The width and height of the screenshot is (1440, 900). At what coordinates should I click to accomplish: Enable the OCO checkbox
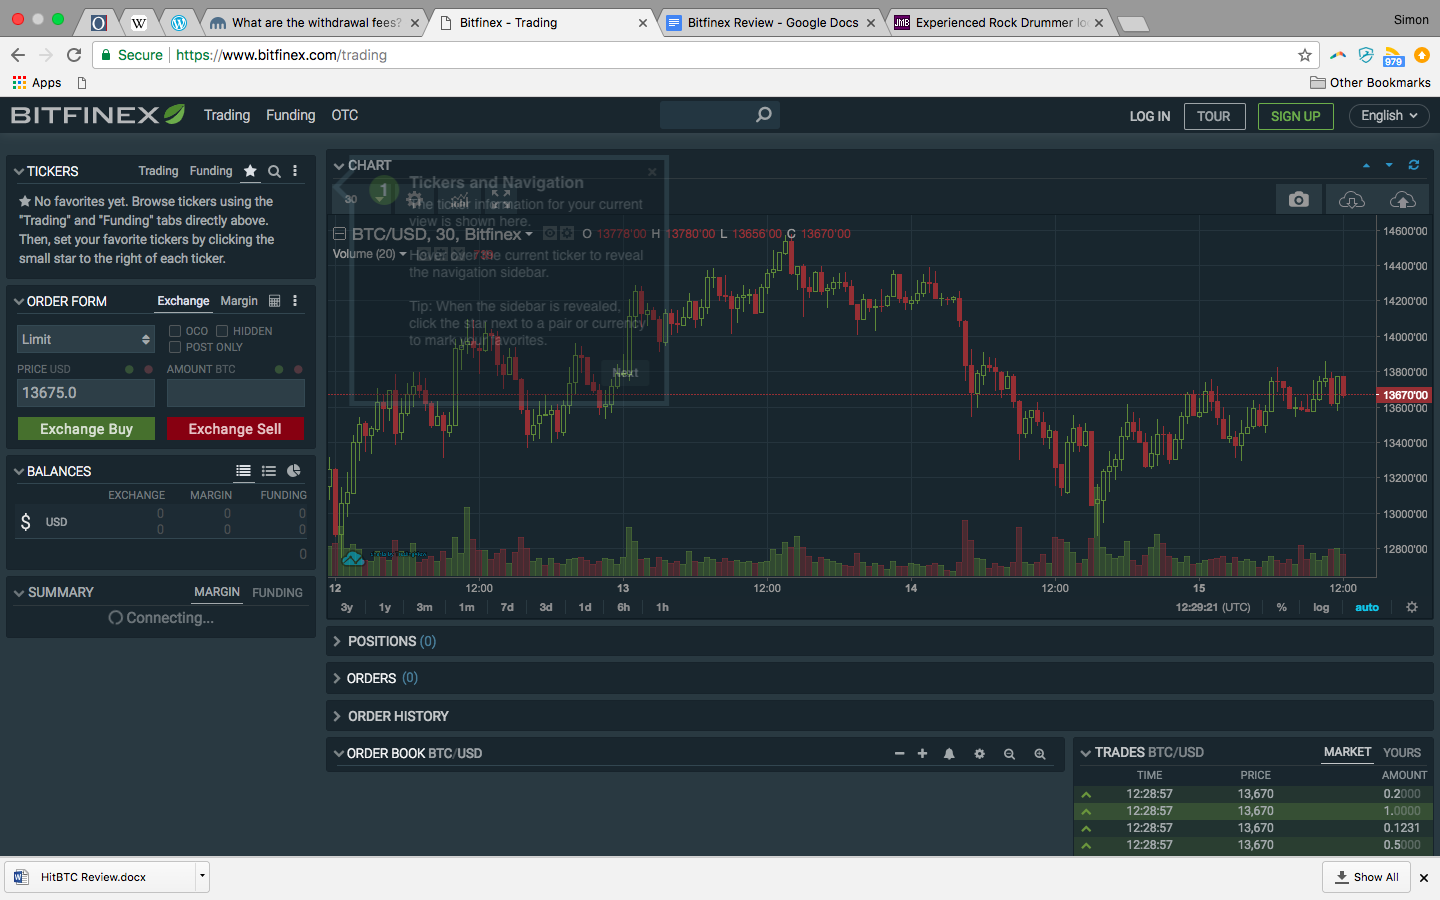tap(175, 331)
